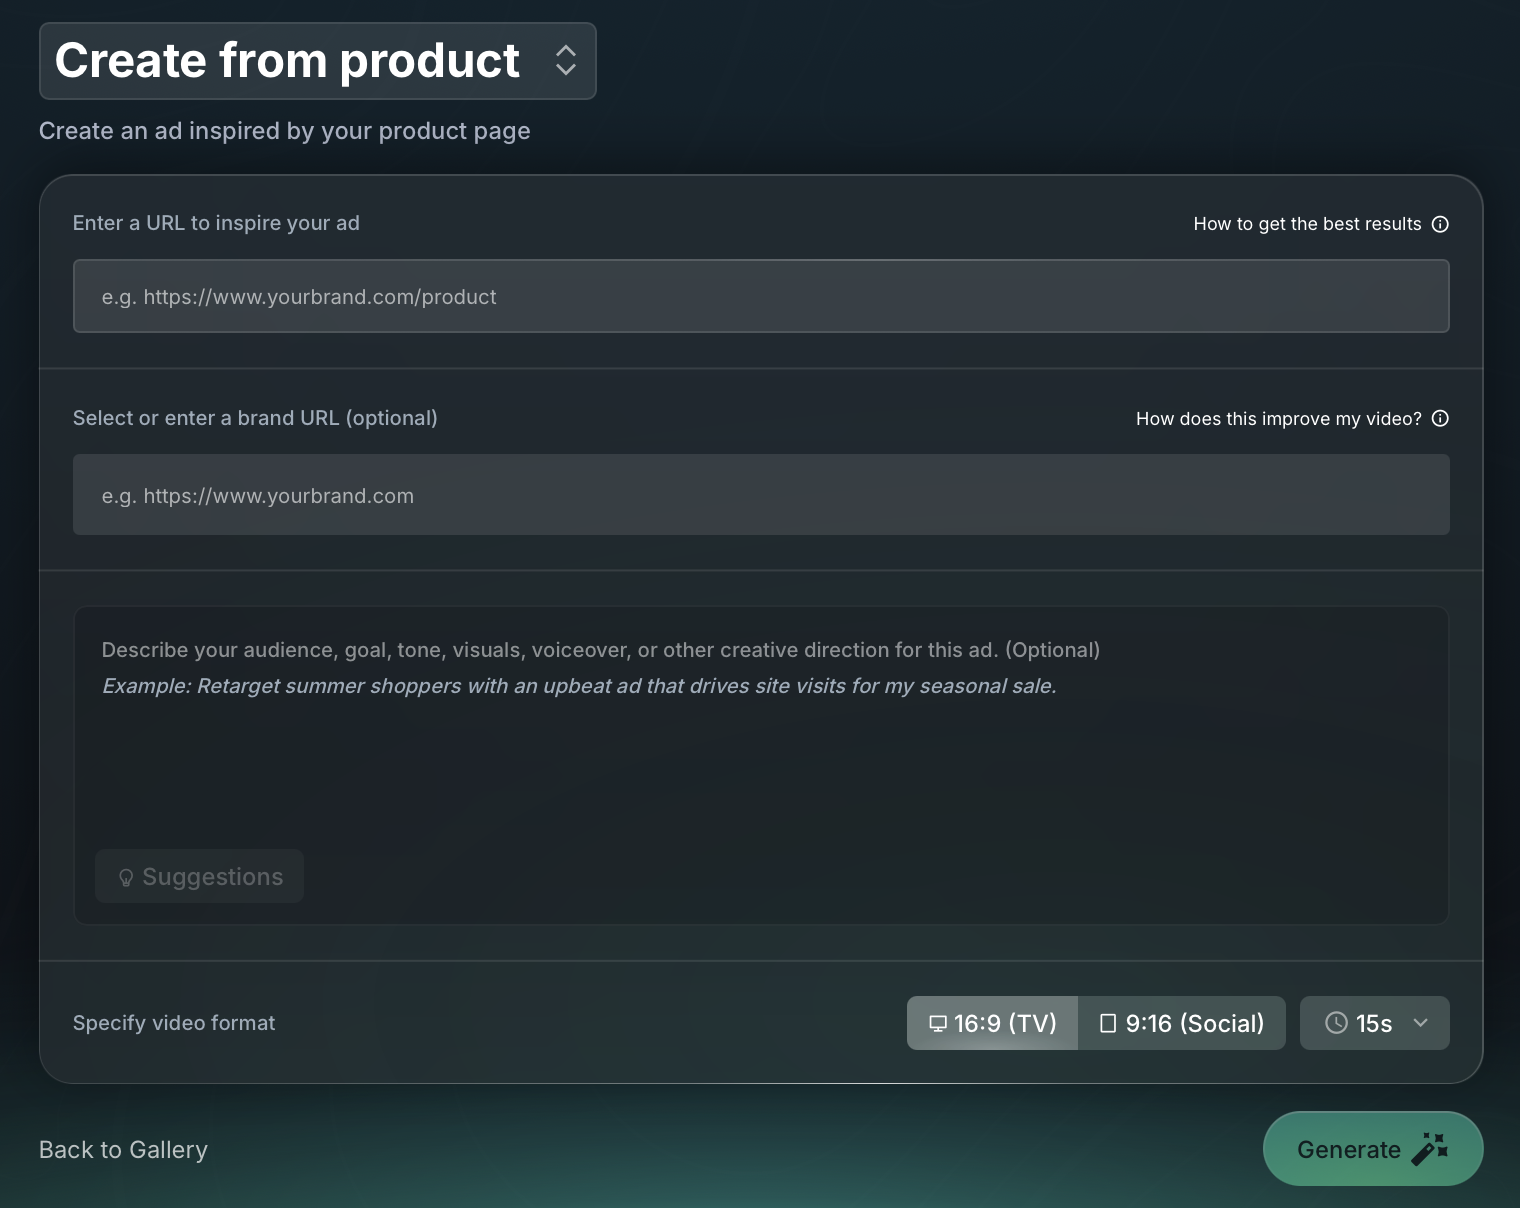Screen dimensions: 1520x1208
Task: Expand the duration chevron arrow
Action: tap(1421, 1023)
